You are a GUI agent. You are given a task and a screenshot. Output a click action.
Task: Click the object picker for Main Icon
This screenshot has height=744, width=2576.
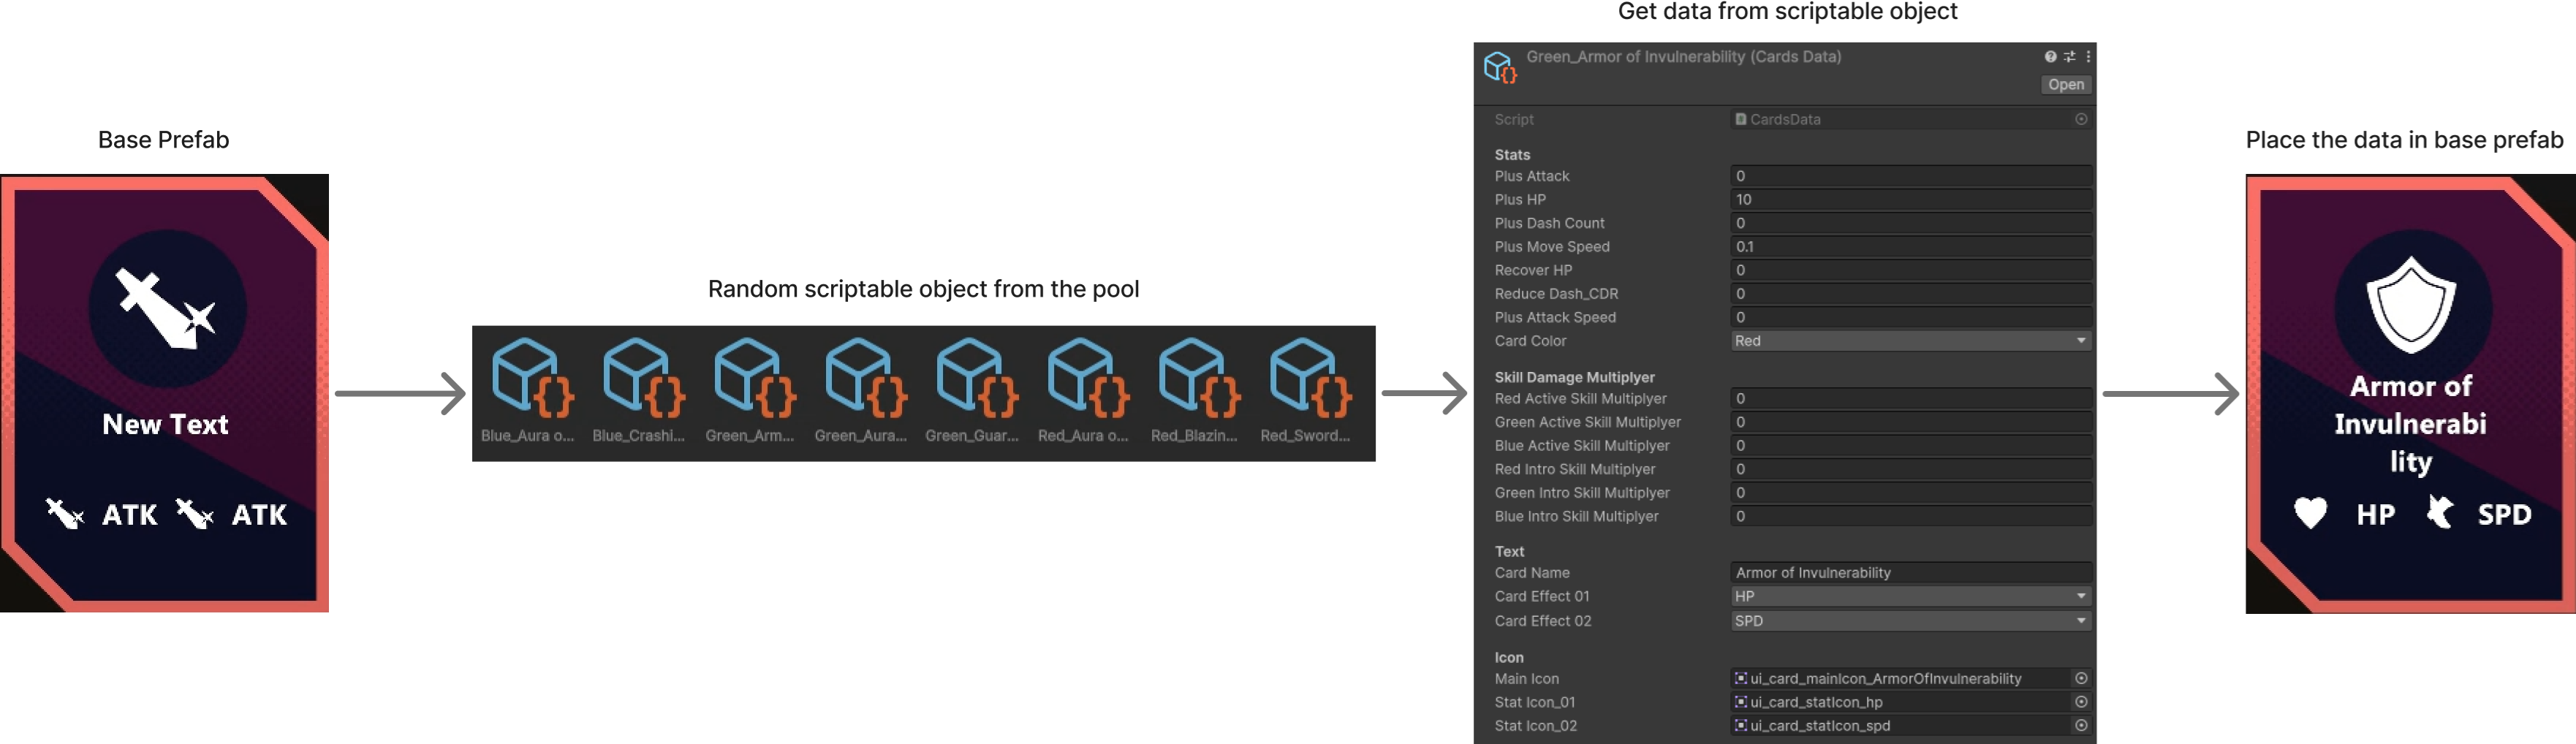tap(2081, 679)
